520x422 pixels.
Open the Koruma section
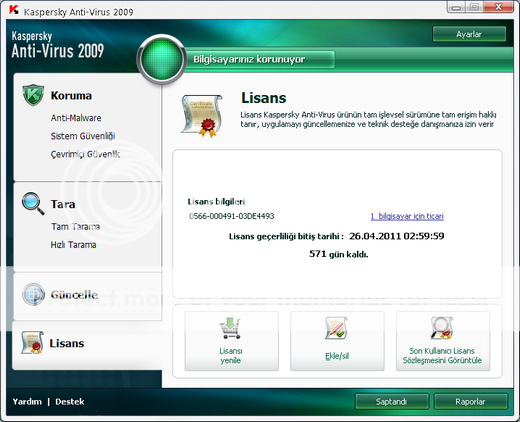[x=71, y=96]
